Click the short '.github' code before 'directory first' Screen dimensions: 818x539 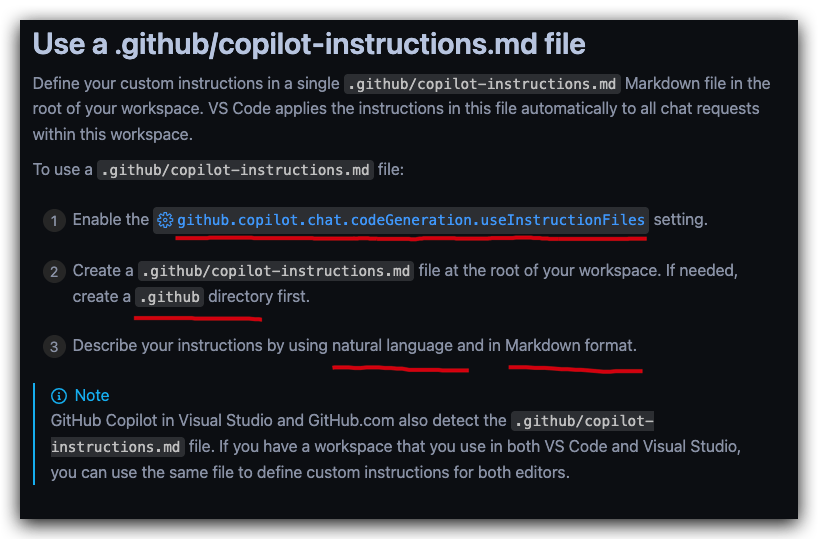[x=170, y=297]
